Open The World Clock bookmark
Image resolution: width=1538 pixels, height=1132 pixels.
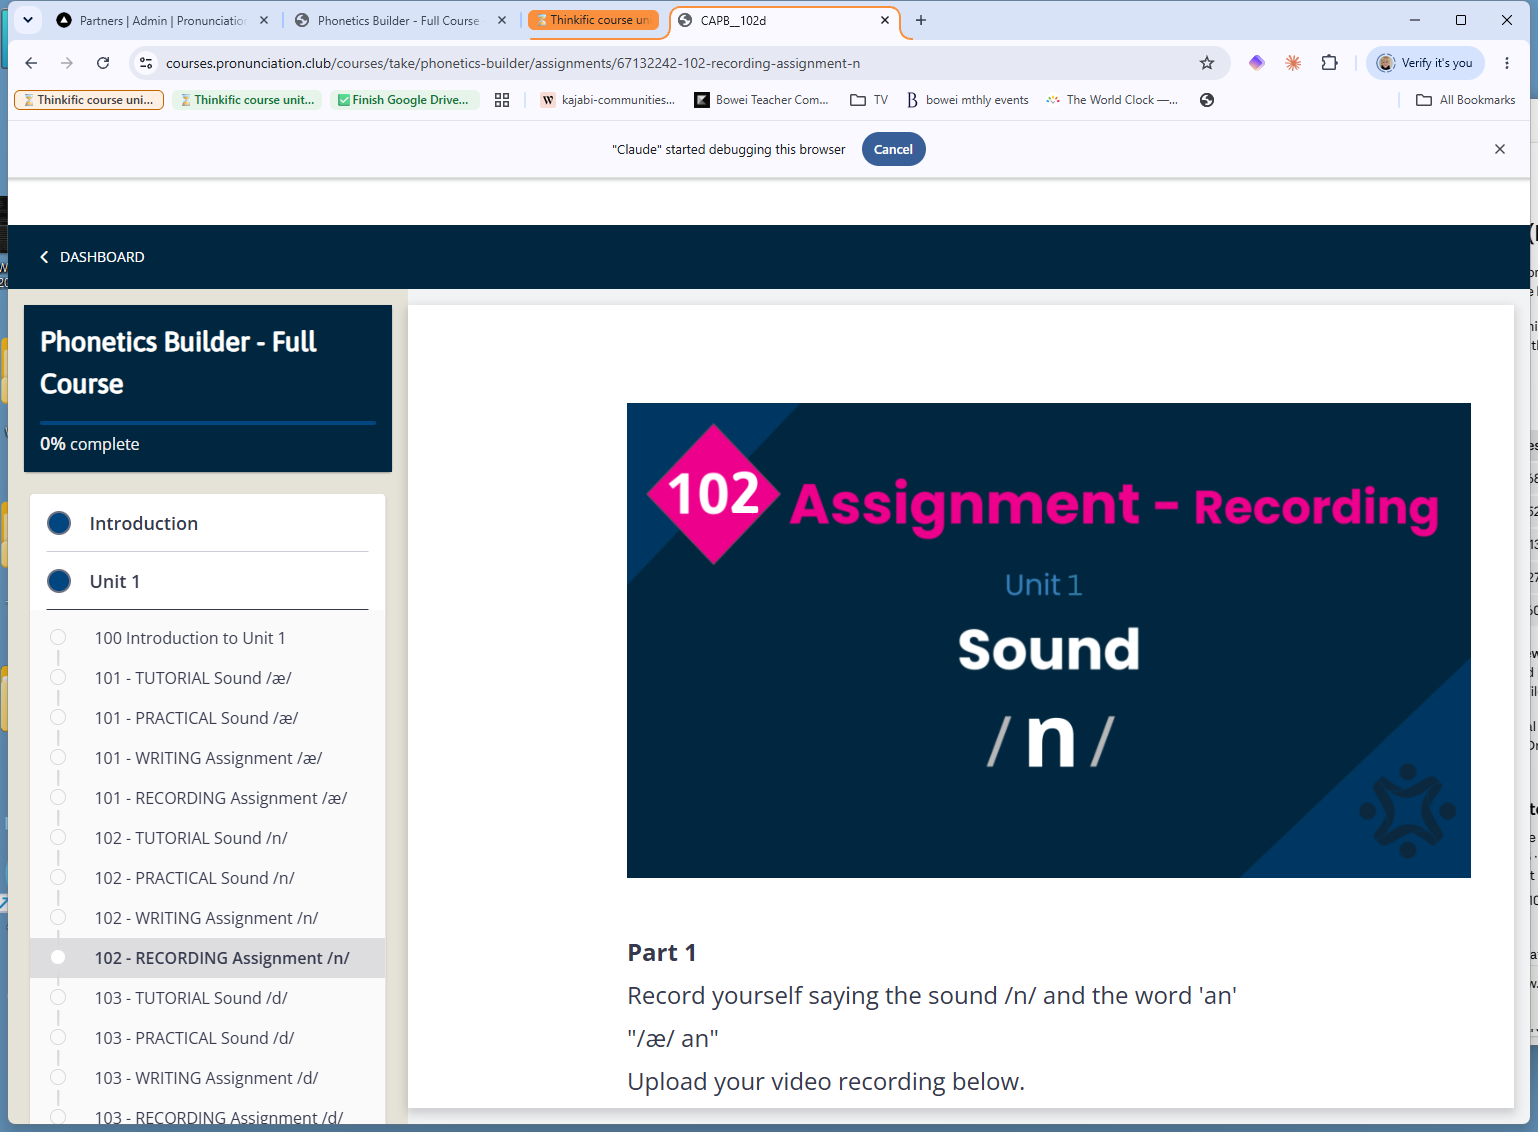[1112, 100]
